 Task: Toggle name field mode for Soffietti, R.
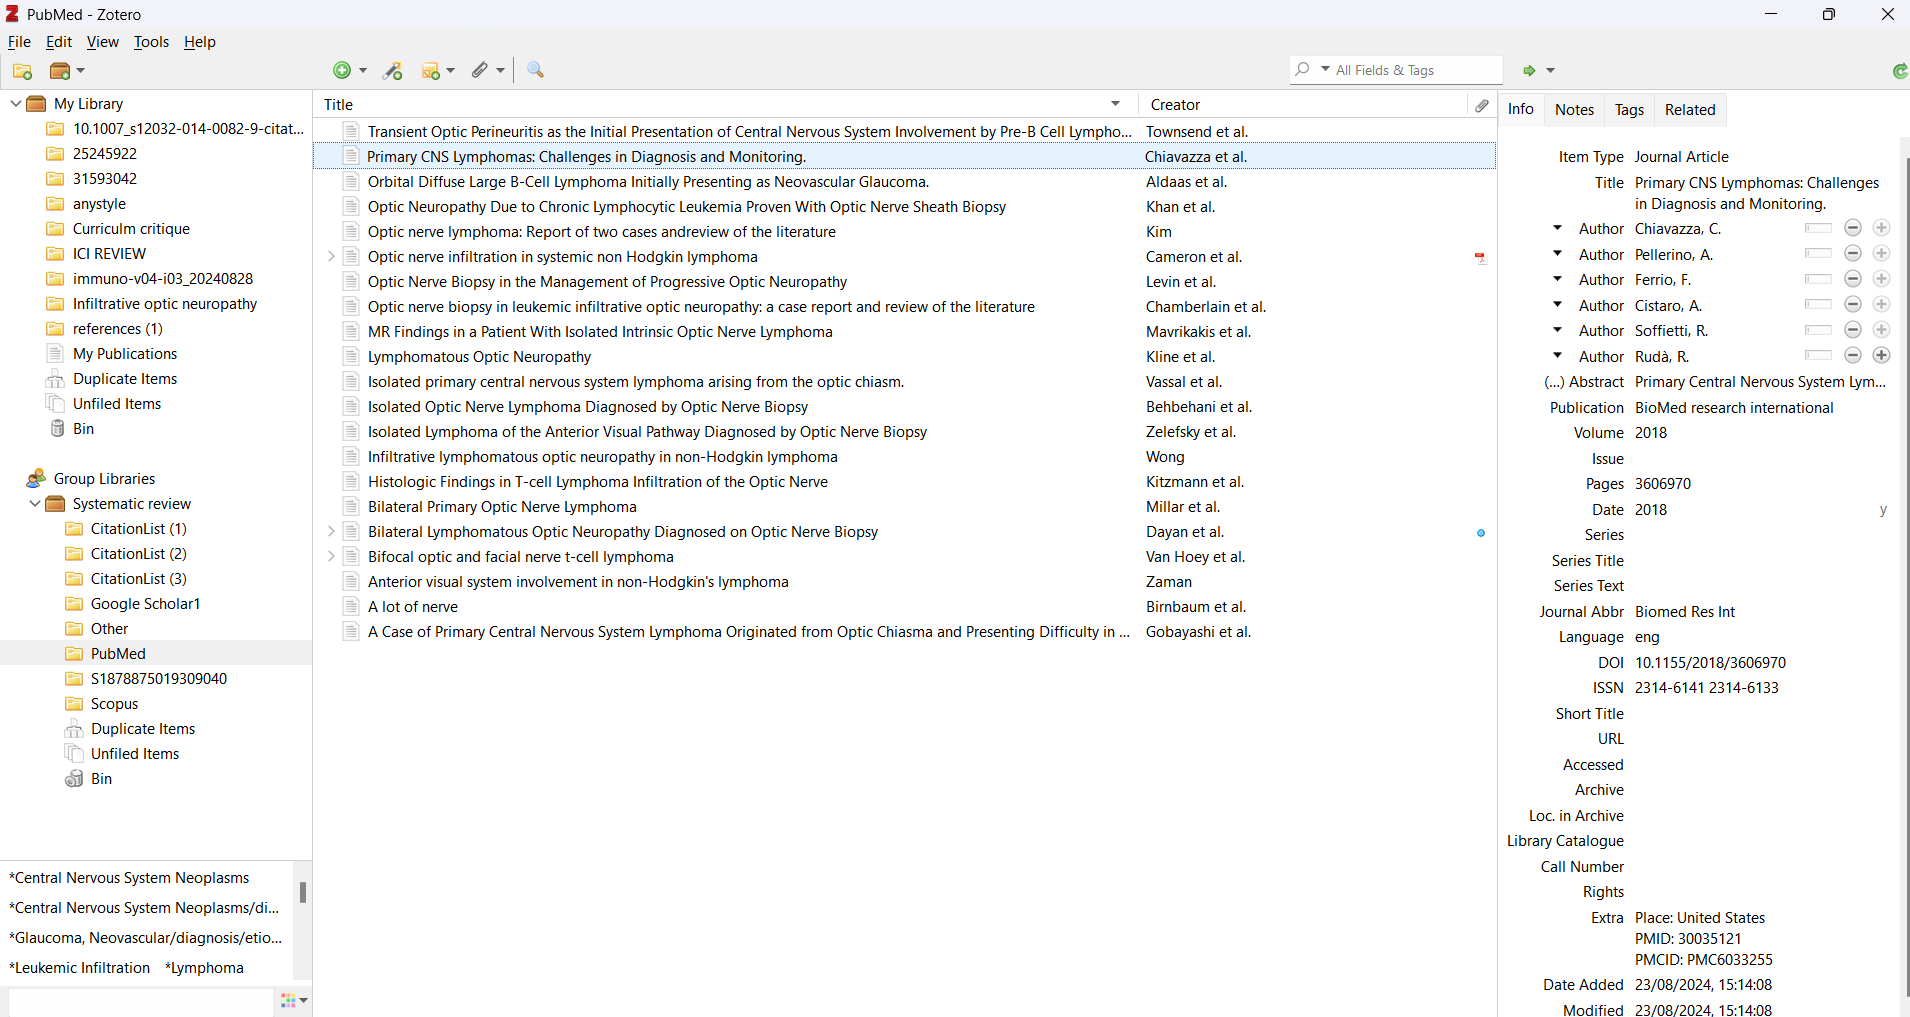click(x=1818, y=330)
